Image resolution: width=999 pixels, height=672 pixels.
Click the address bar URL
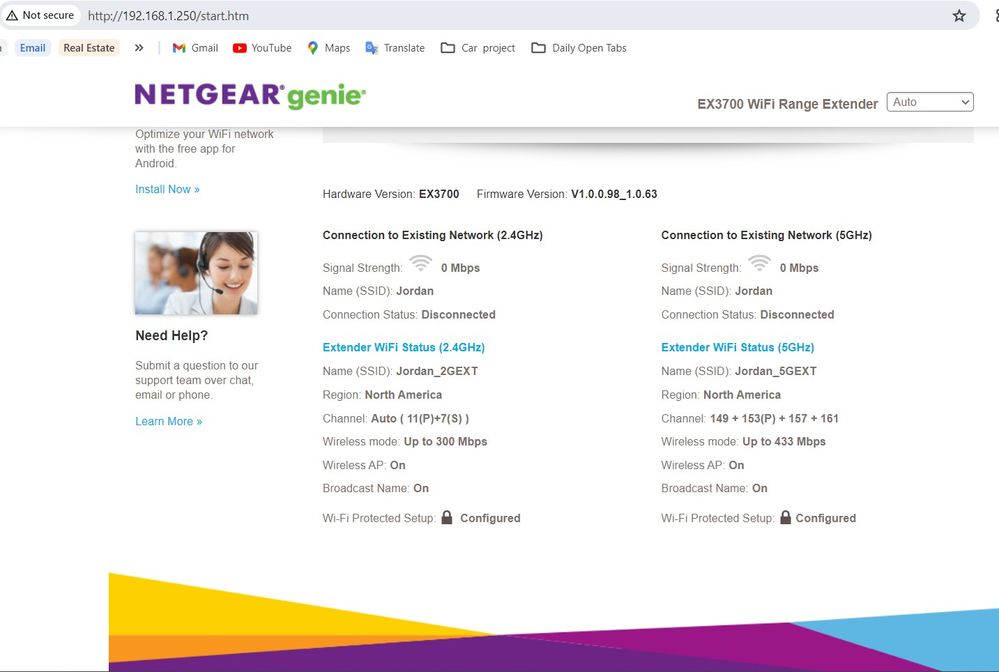click(x=168, y=16)
